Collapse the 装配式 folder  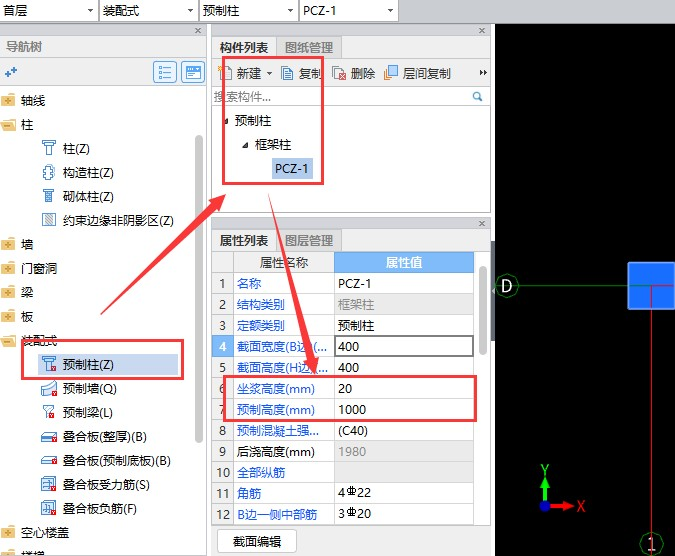[x=7, y=342]
